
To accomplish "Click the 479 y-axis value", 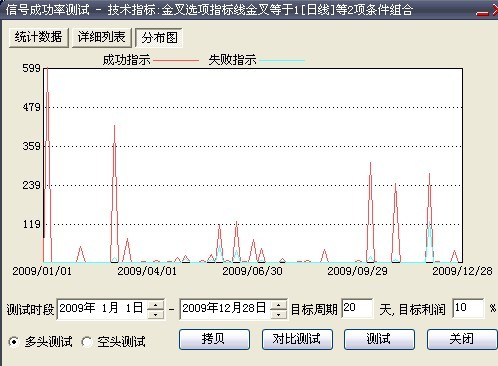I will (31, 107).
